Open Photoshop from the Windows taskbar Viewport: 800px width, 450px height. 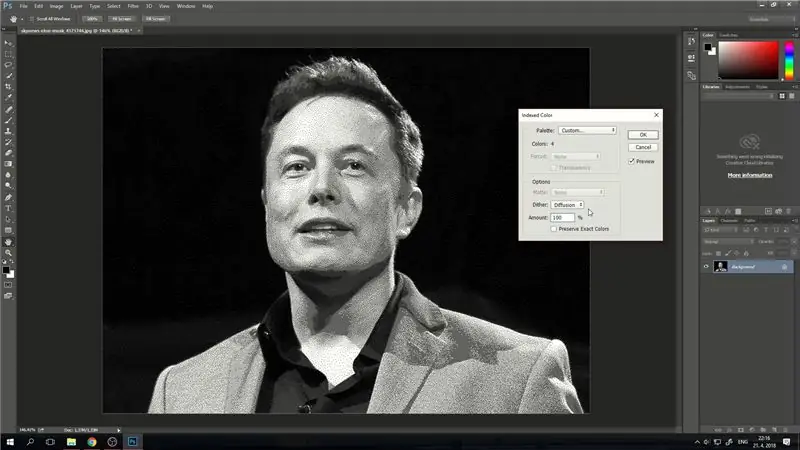(132, 441)
